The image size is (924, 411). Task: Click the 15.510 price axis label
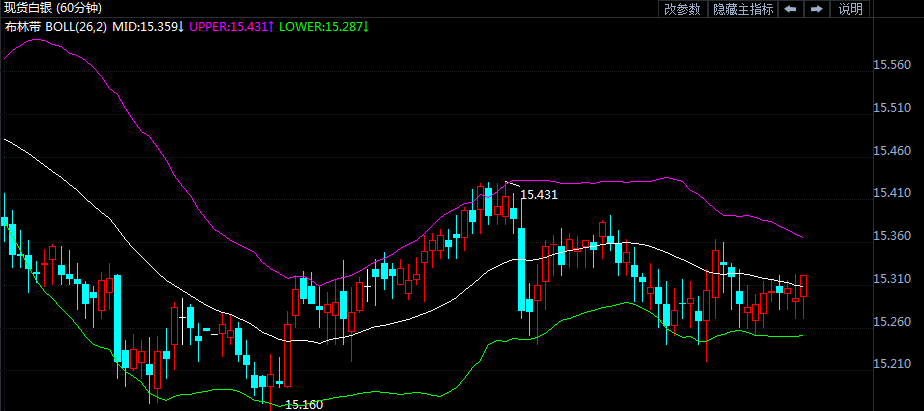tap(891, 108)
